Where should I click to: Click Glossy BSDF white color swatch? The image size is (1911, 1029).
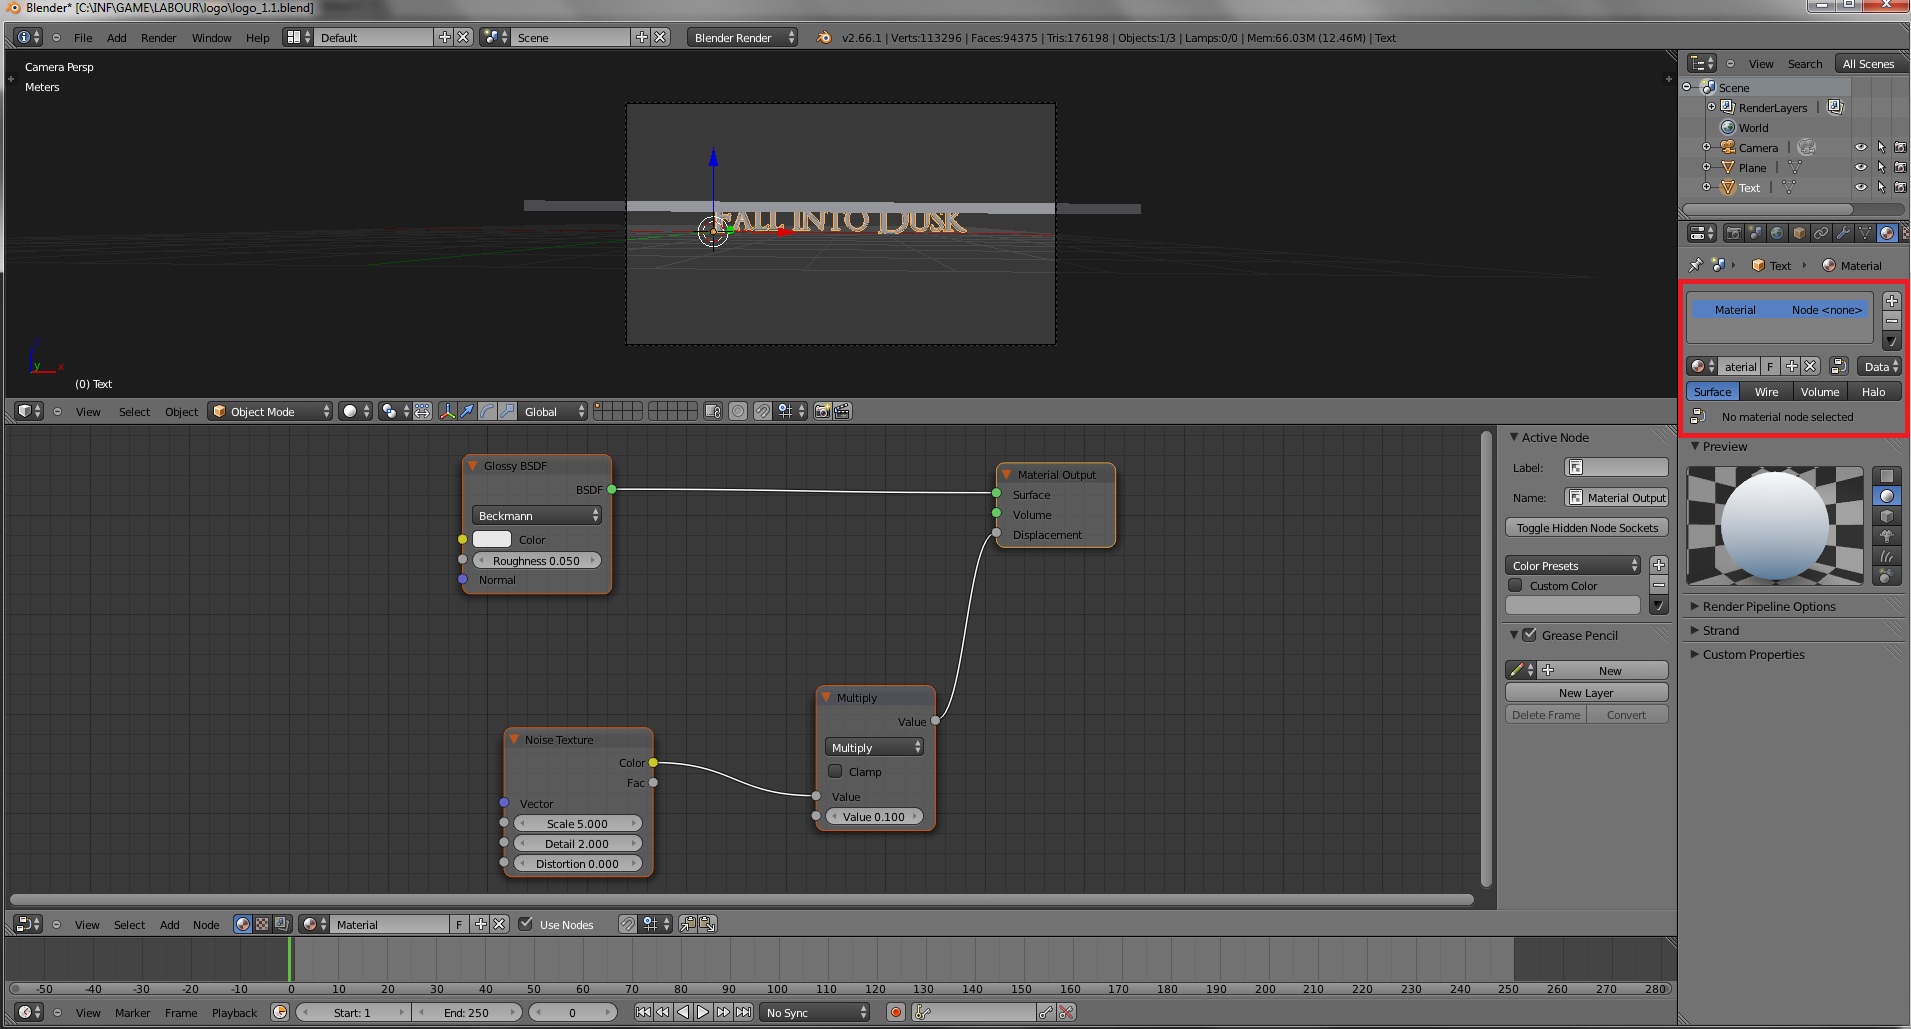coord(491,539)
